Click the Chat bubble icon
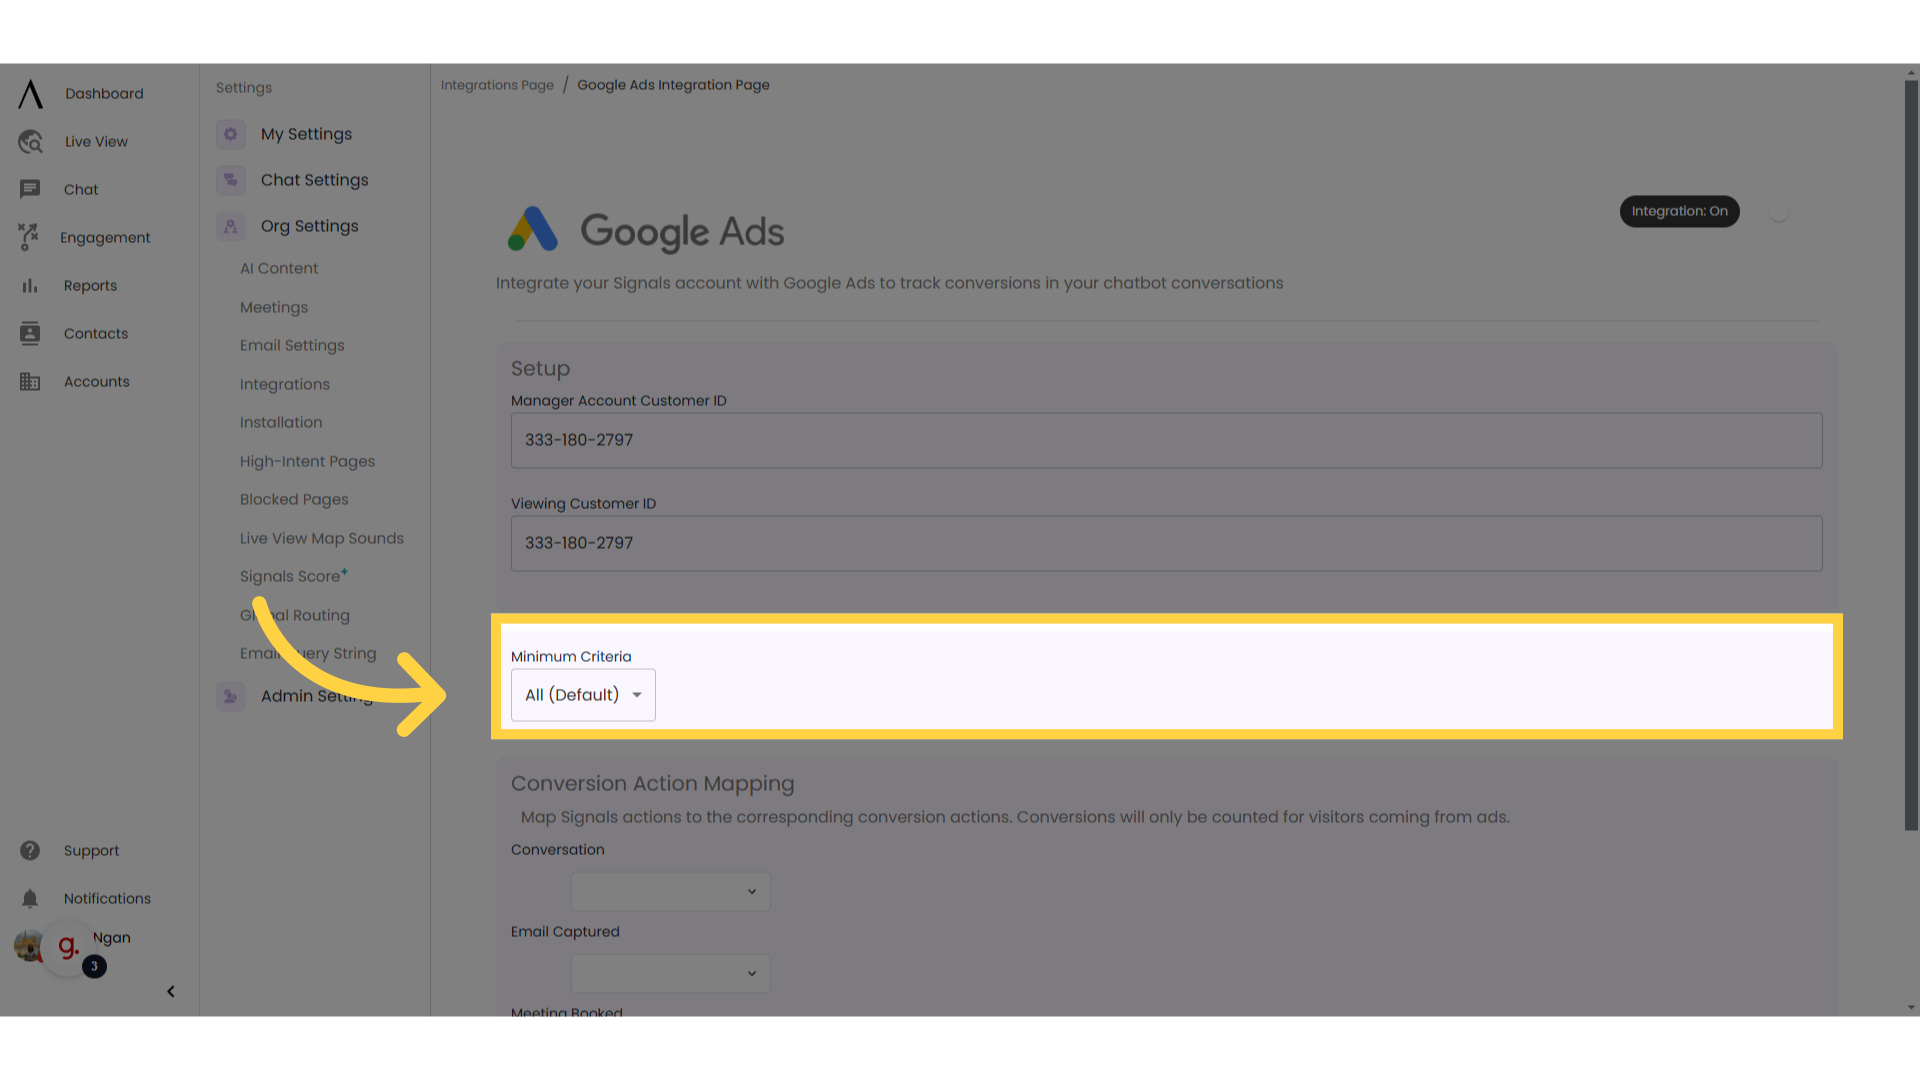The width and height of the screenshot is (1920, 1080). point(30,189)
